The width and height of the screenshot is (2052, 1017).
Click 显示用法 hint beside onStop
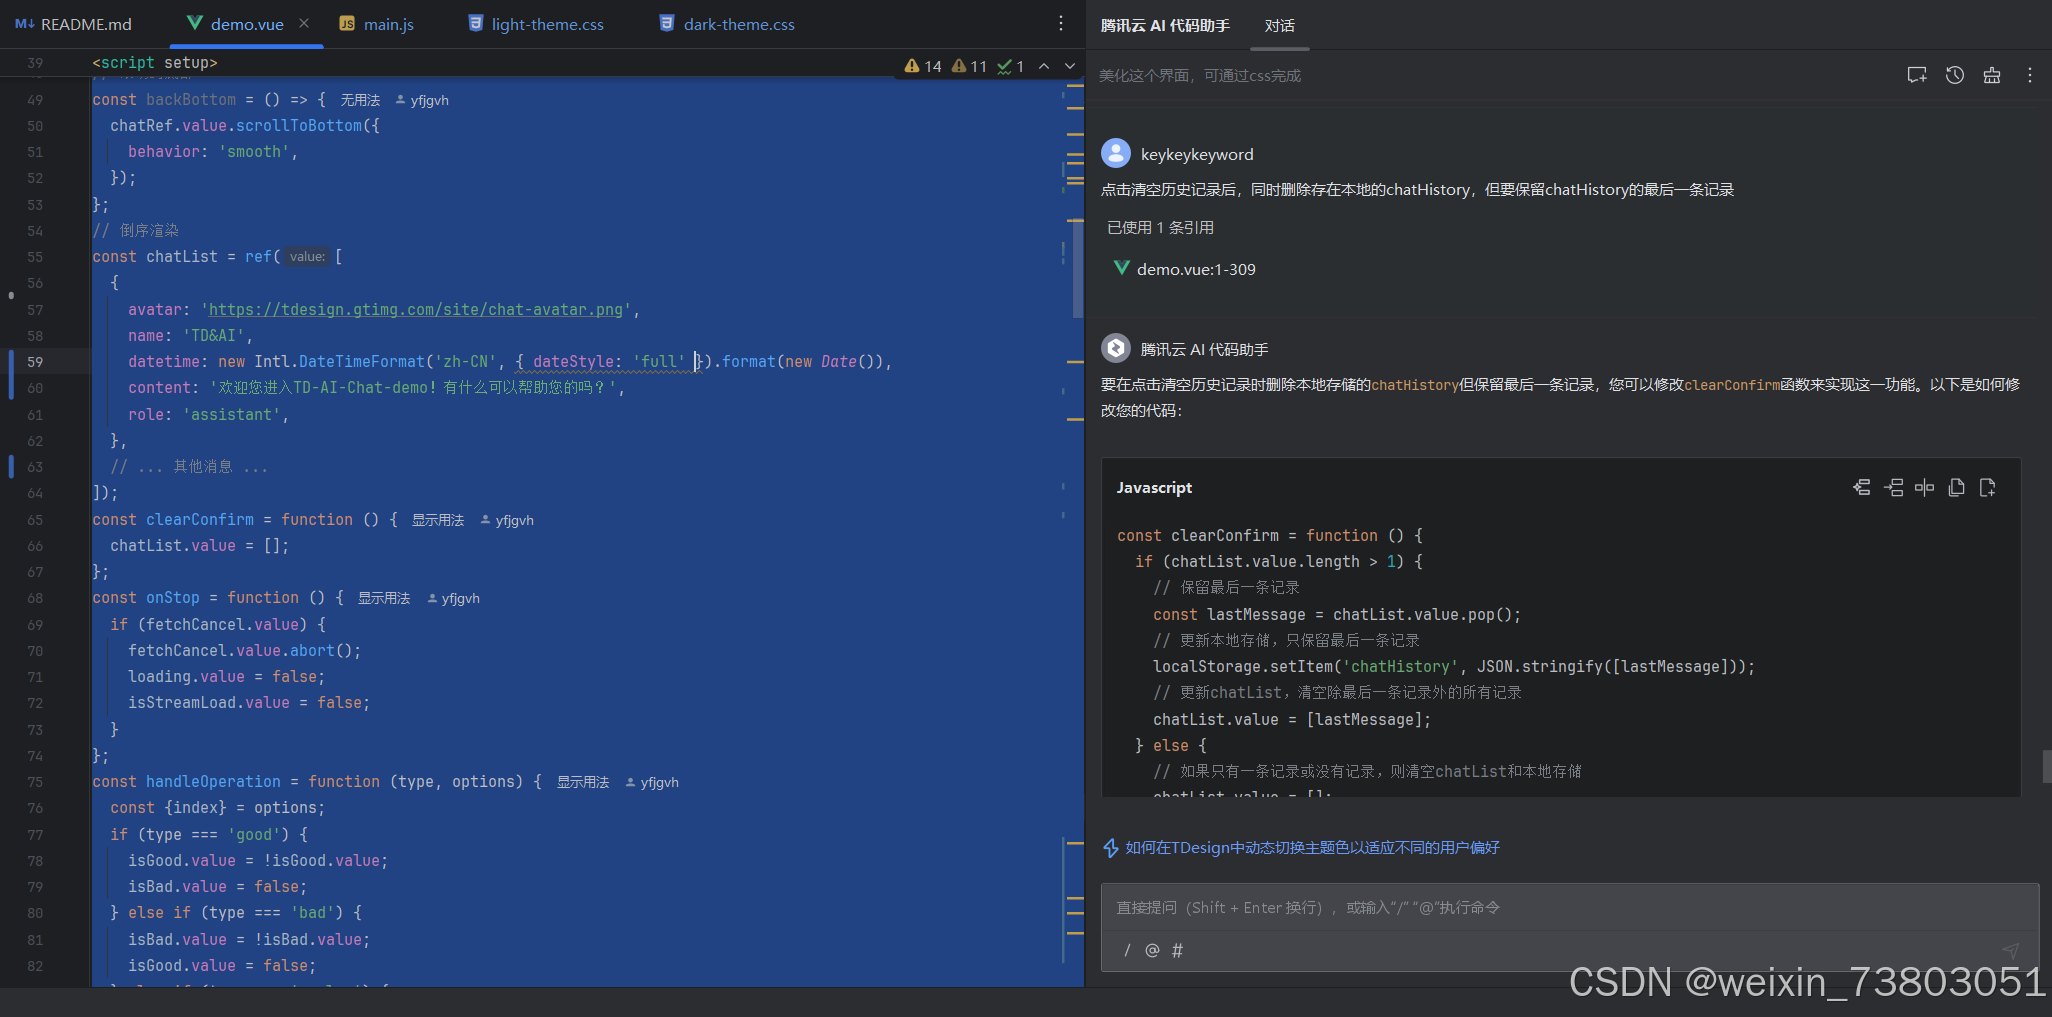point(384,598)
